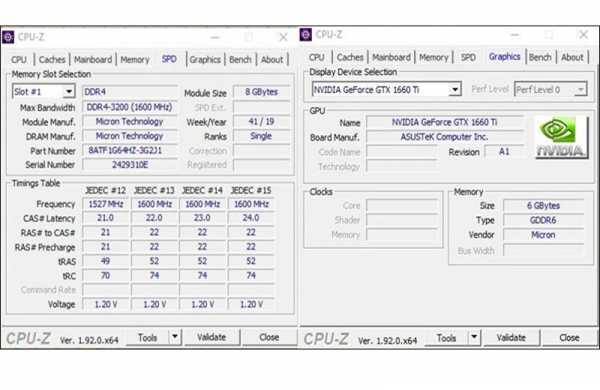Select Graphics tab in right window
This screenshot has height=390, width=600.
[504, 57]
